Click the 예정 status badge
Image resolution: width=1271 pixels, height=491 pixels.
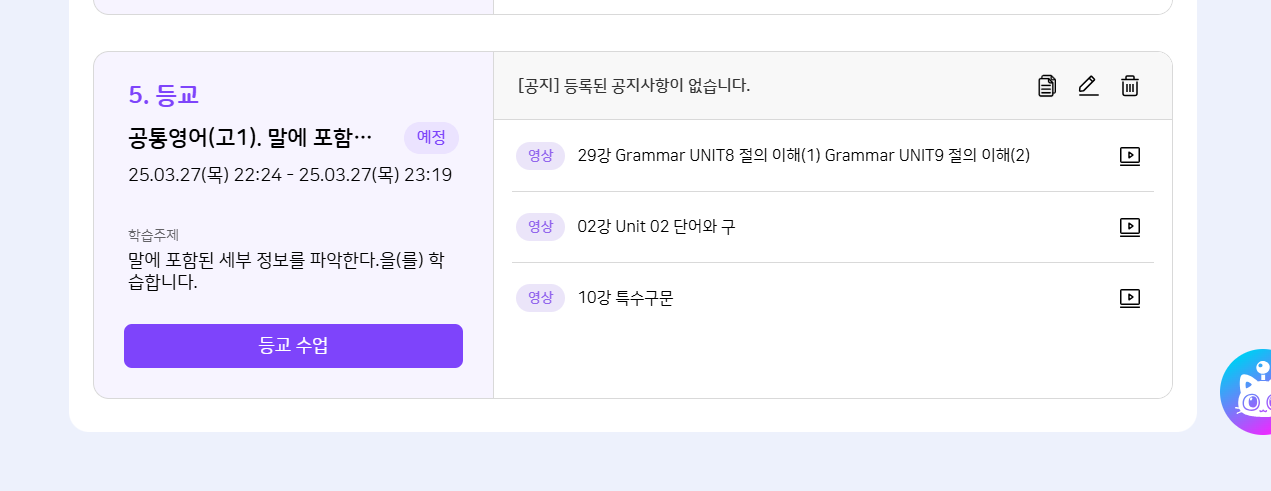(x=431, y=138)
